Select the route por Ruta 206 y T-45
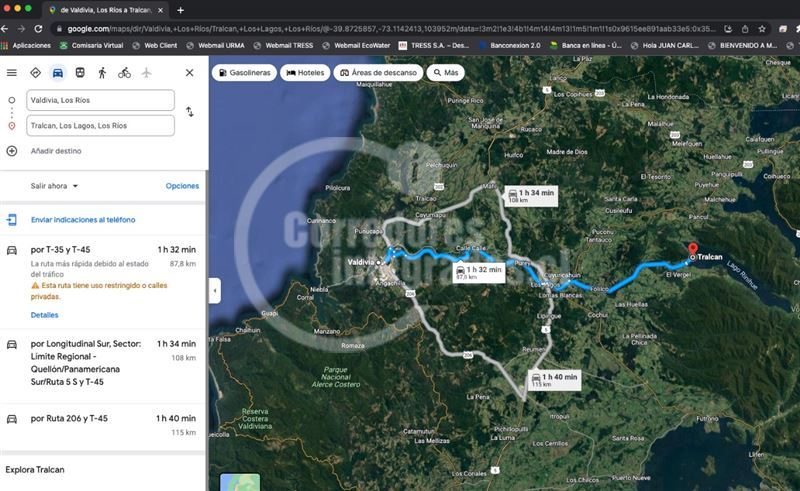The height and width of the screenshot is (491, 800). point(102,425)
